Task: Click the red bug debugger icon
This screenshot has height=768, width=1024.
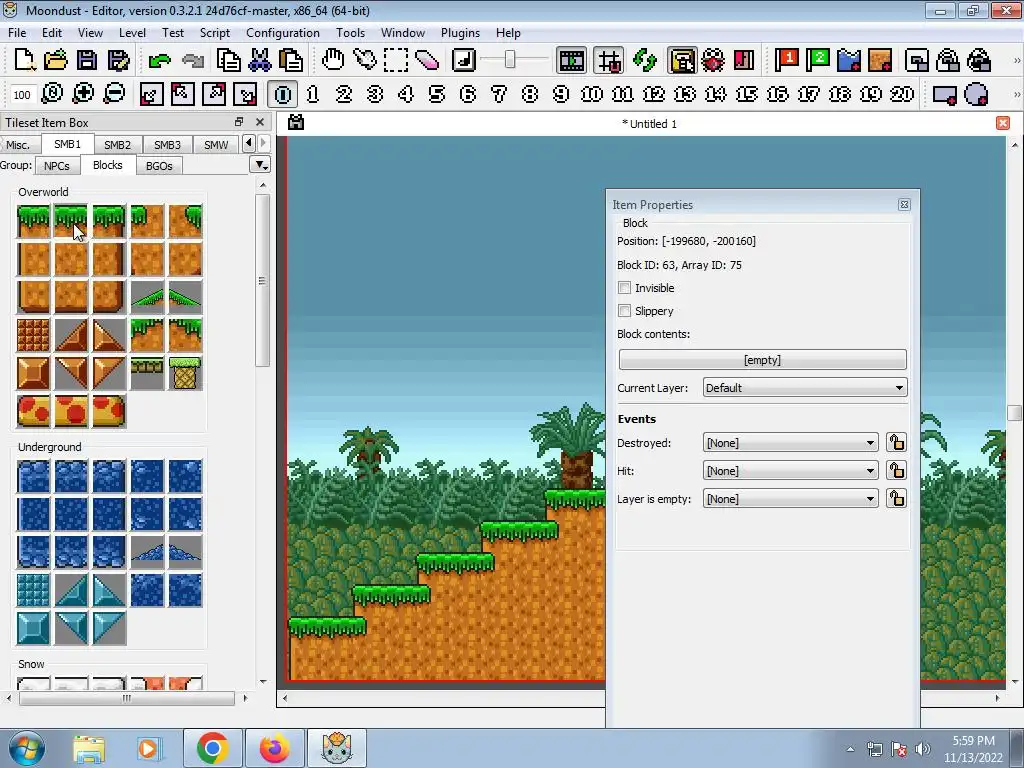Action: pyautogui.click(x=712, y=60)
